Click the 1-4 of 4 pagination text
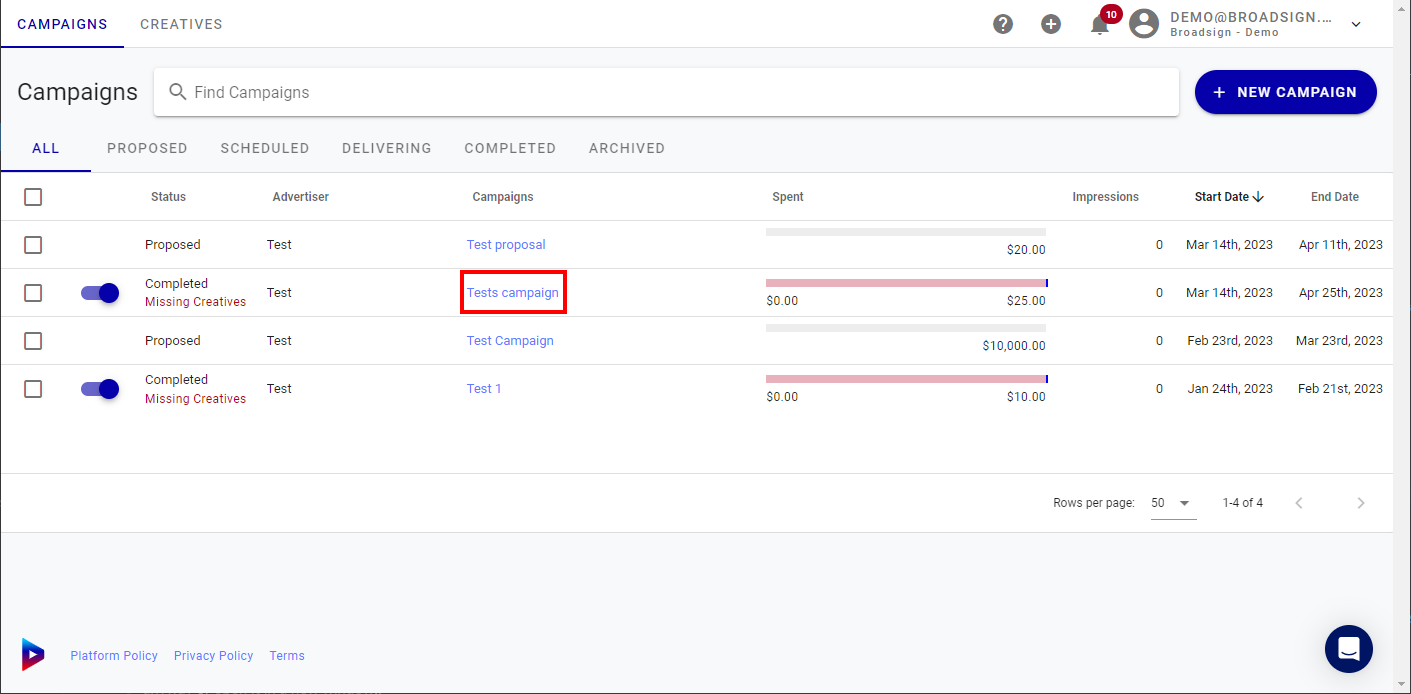 coord(1243,503)
